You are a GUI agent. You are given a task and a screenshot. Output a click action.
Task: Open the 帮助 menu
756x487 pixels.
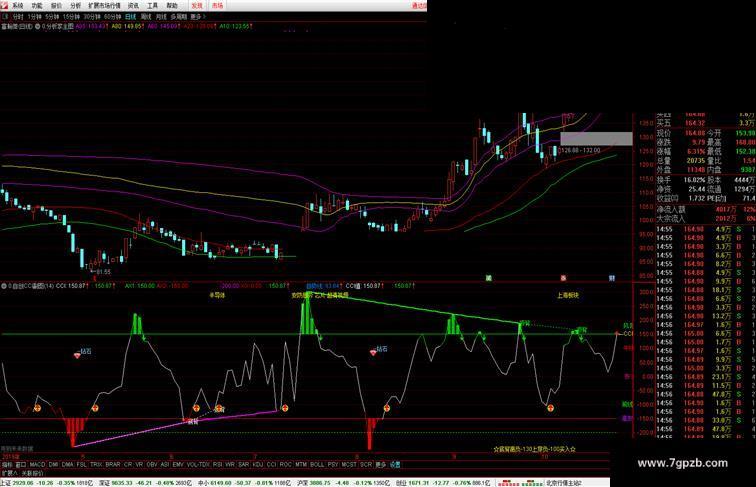172,6
